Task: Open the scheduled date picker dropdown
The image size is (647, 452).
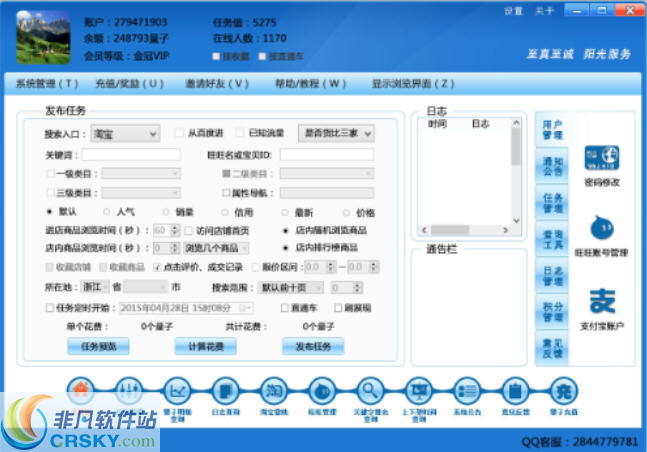Action: 246,308
